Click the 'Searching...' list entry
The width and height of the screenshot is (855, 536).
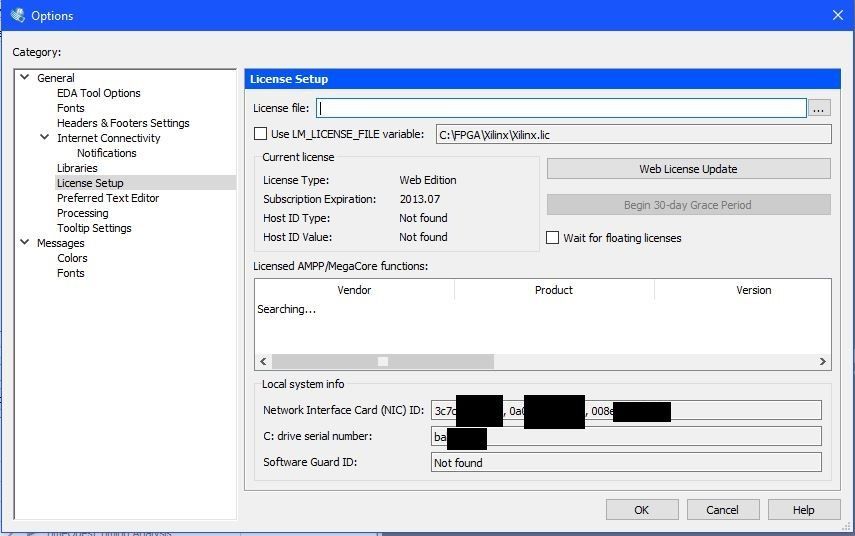point(286,309)
